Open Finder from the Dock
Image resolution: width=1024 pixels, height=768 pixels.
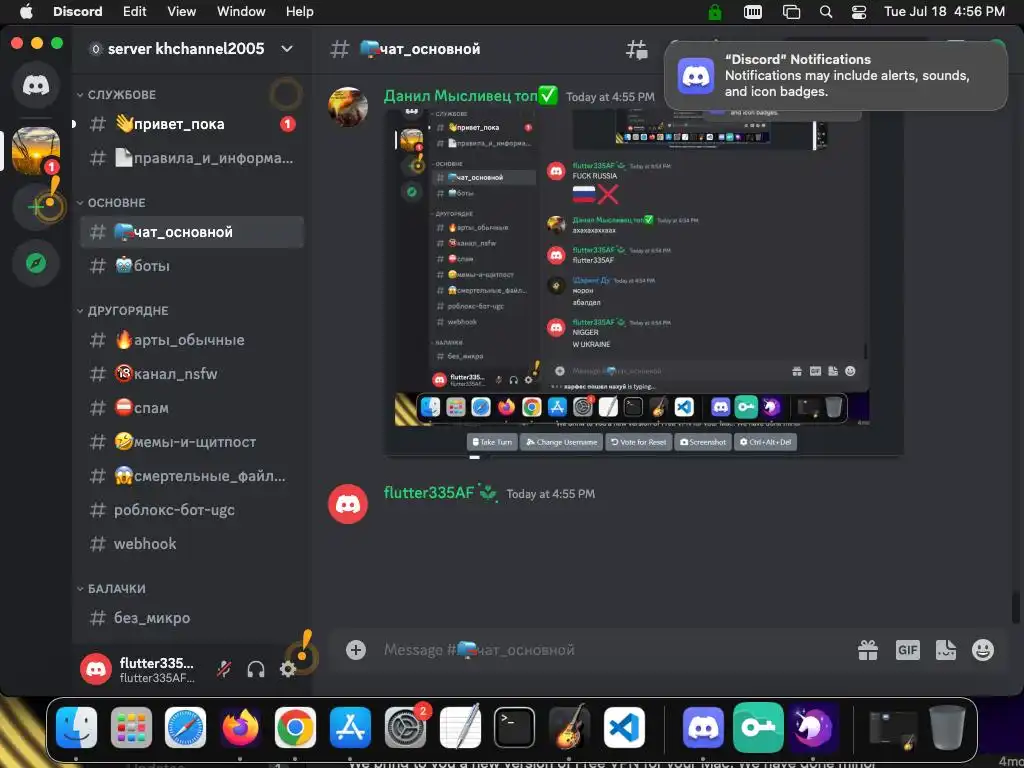point(76,728)
